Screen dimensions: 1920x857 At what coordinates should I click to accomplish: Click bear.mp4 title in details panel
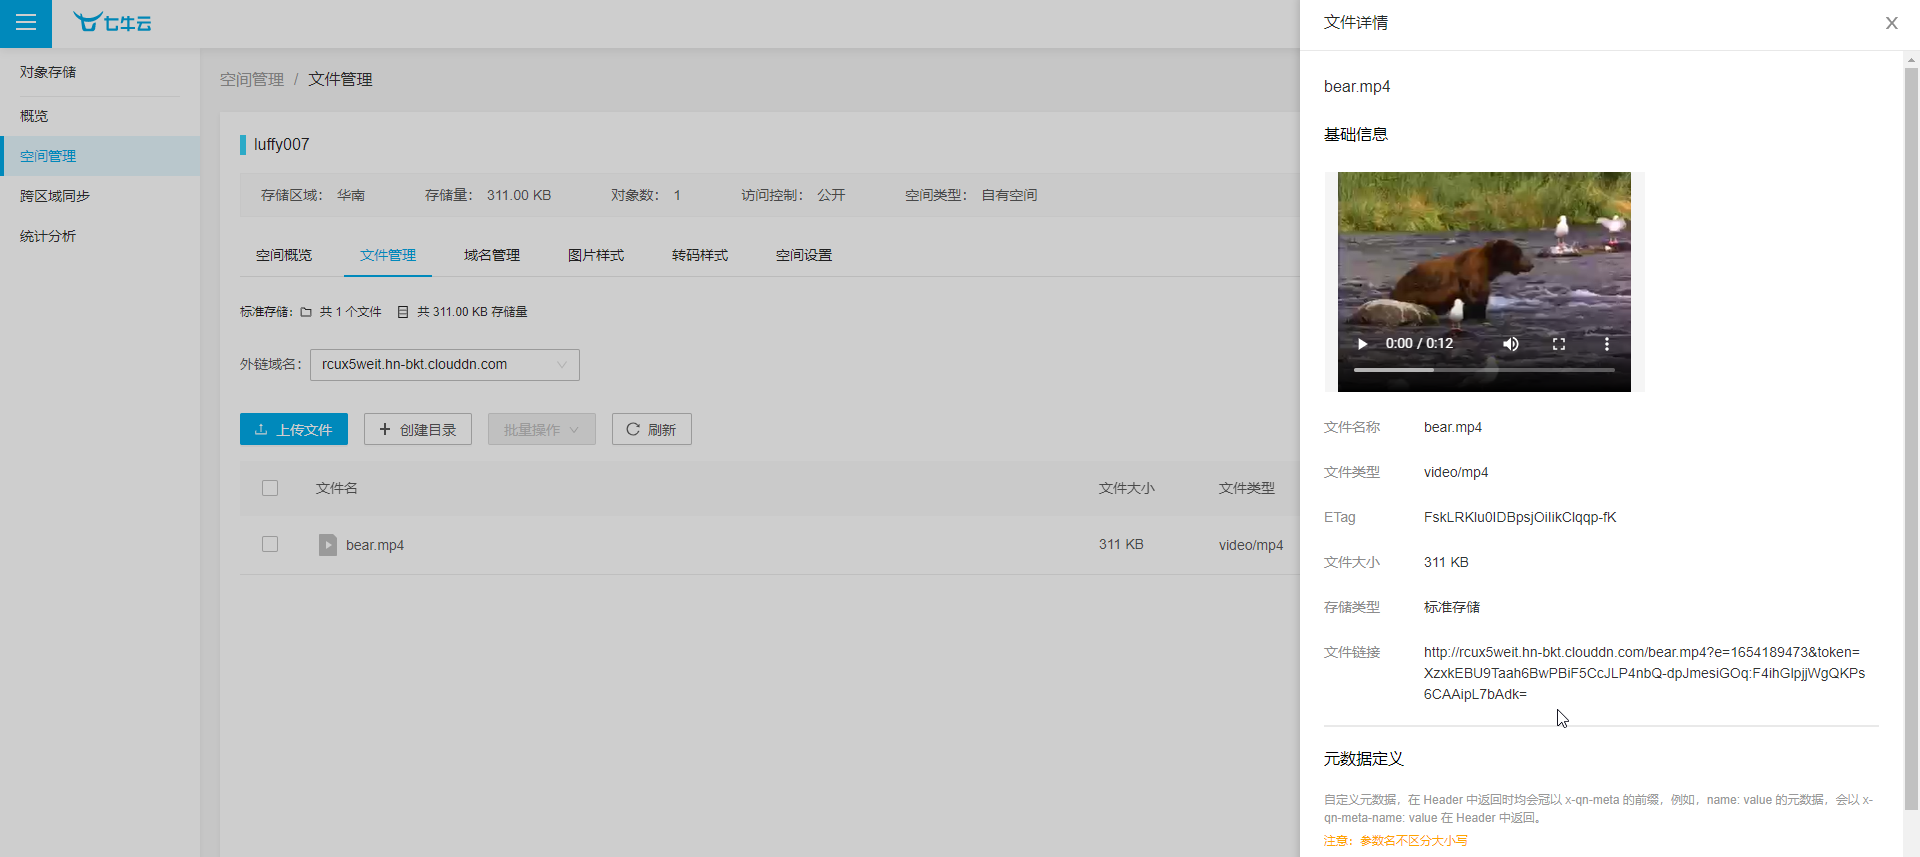(1357, 86)
